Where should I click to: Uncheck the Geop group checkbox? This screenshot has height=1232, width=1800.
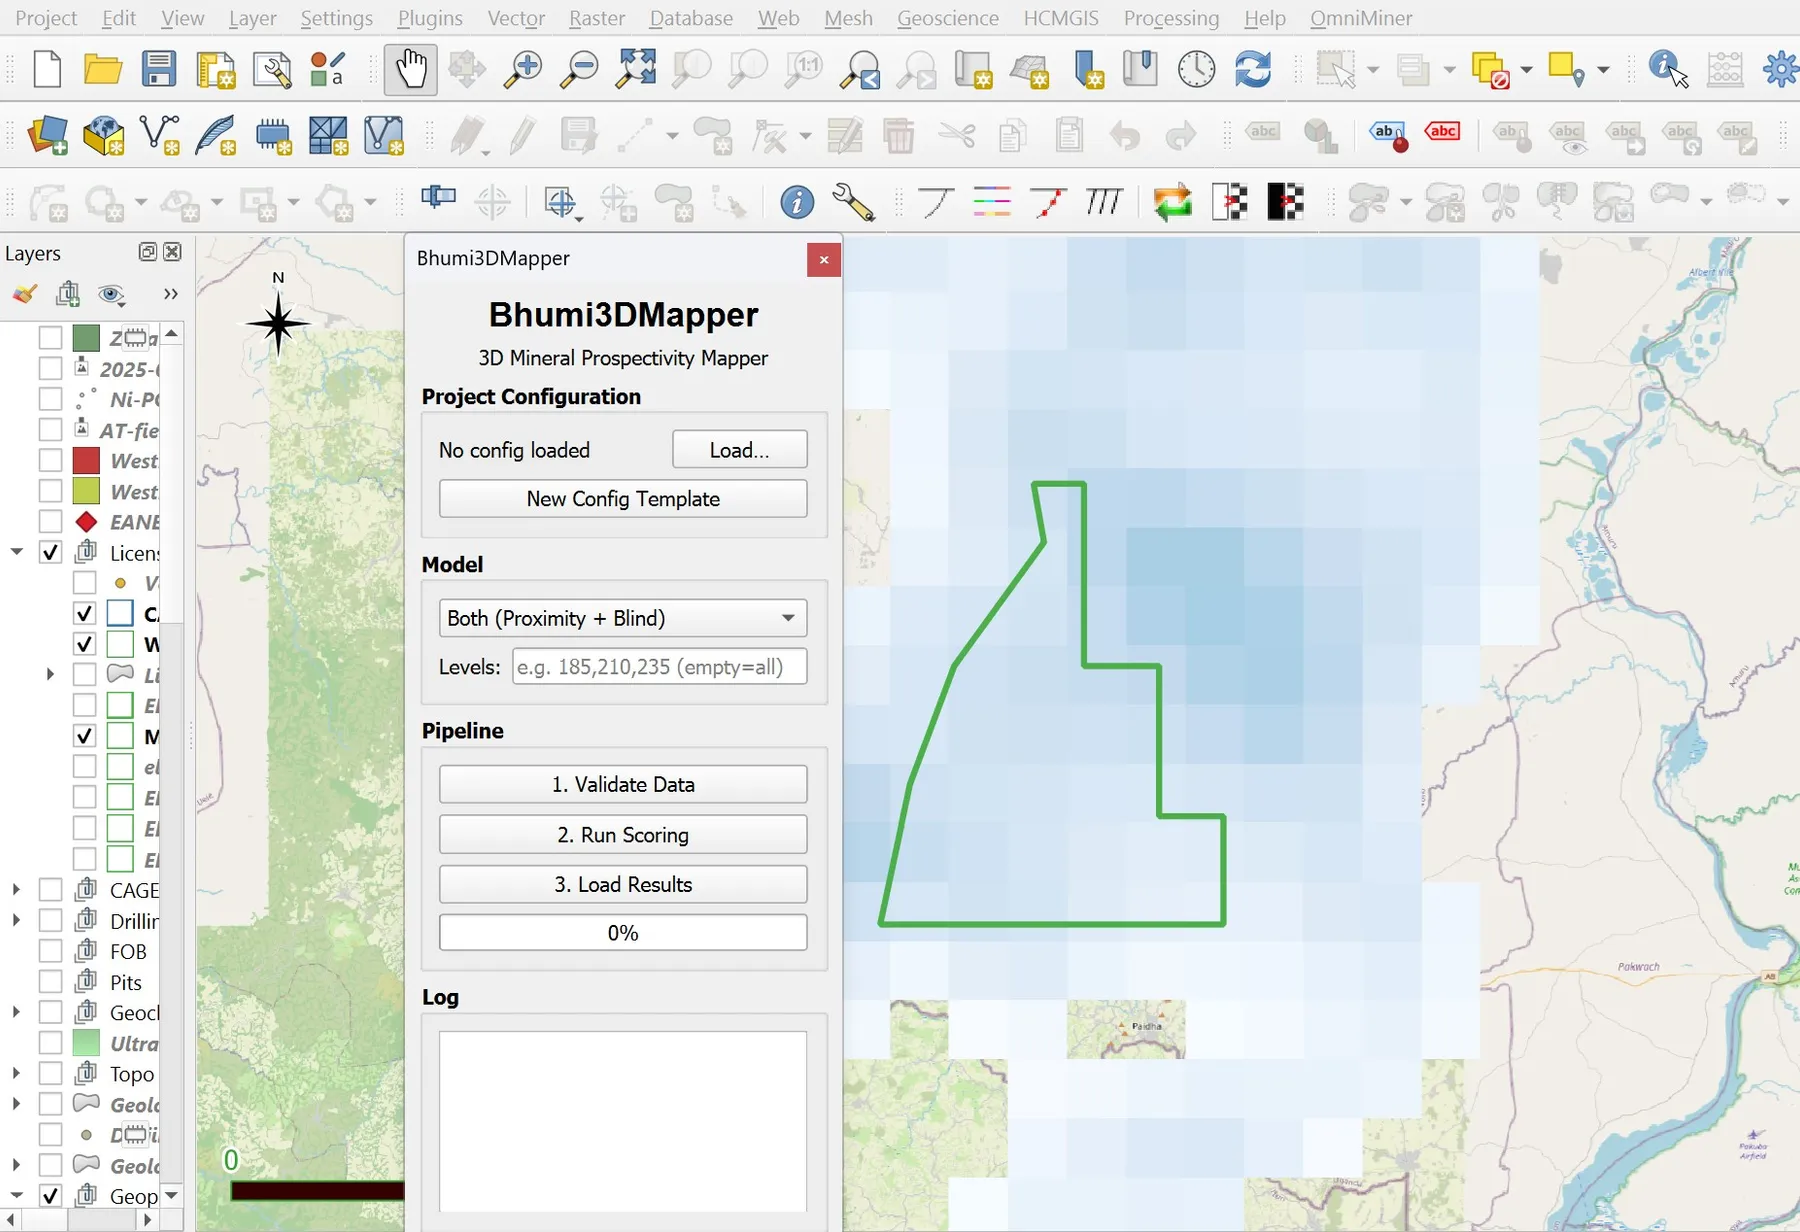pyautogui.click(x=50, y=1196)
